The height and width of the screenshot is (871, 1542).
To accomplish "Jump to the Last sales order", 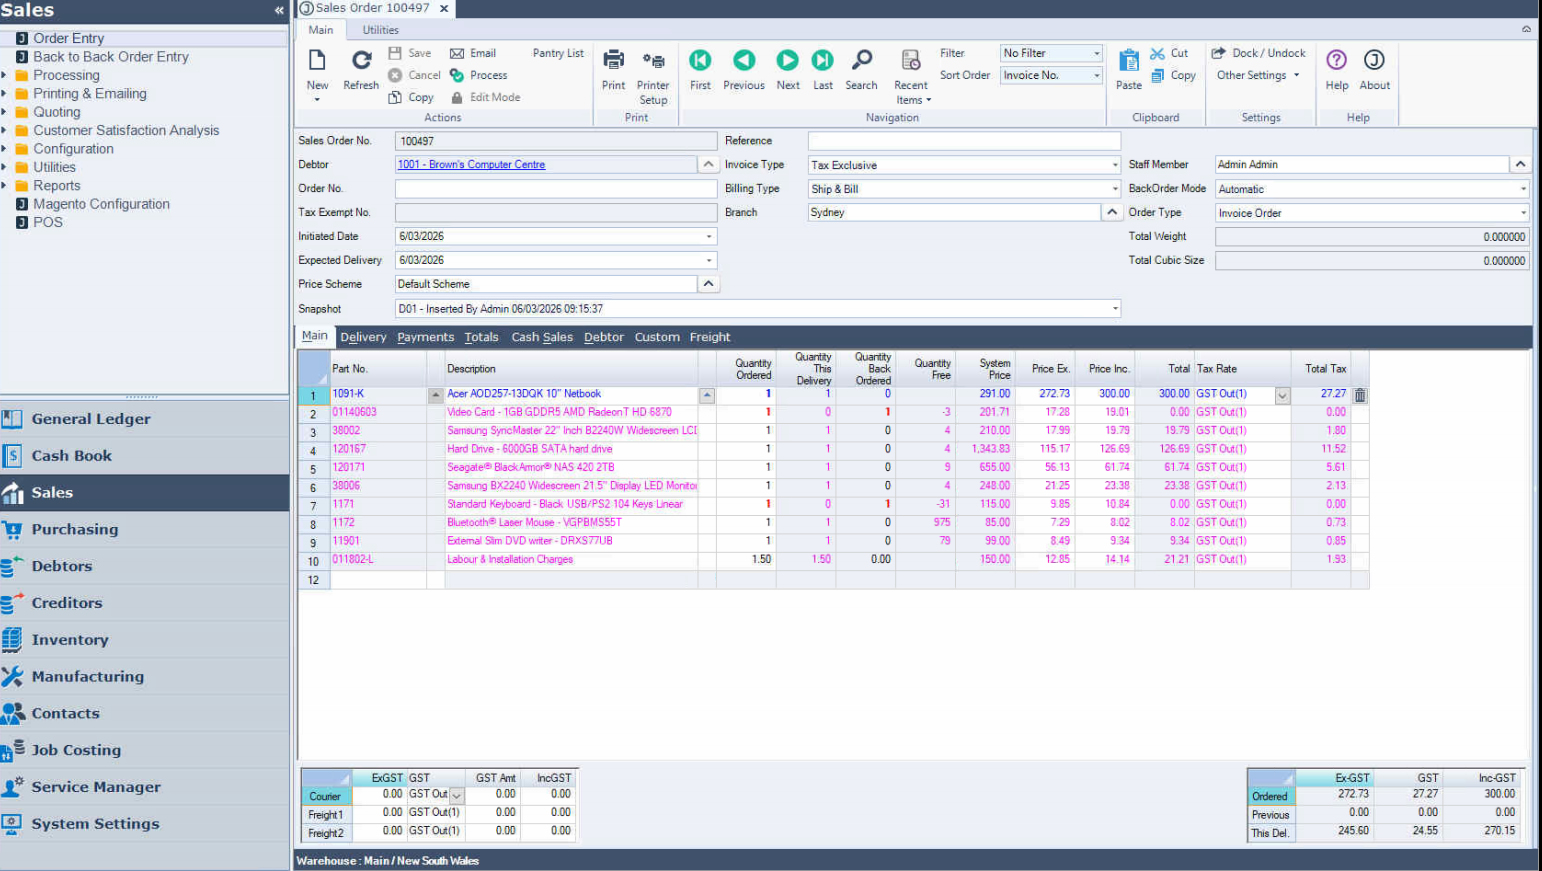I will point(822,62).
